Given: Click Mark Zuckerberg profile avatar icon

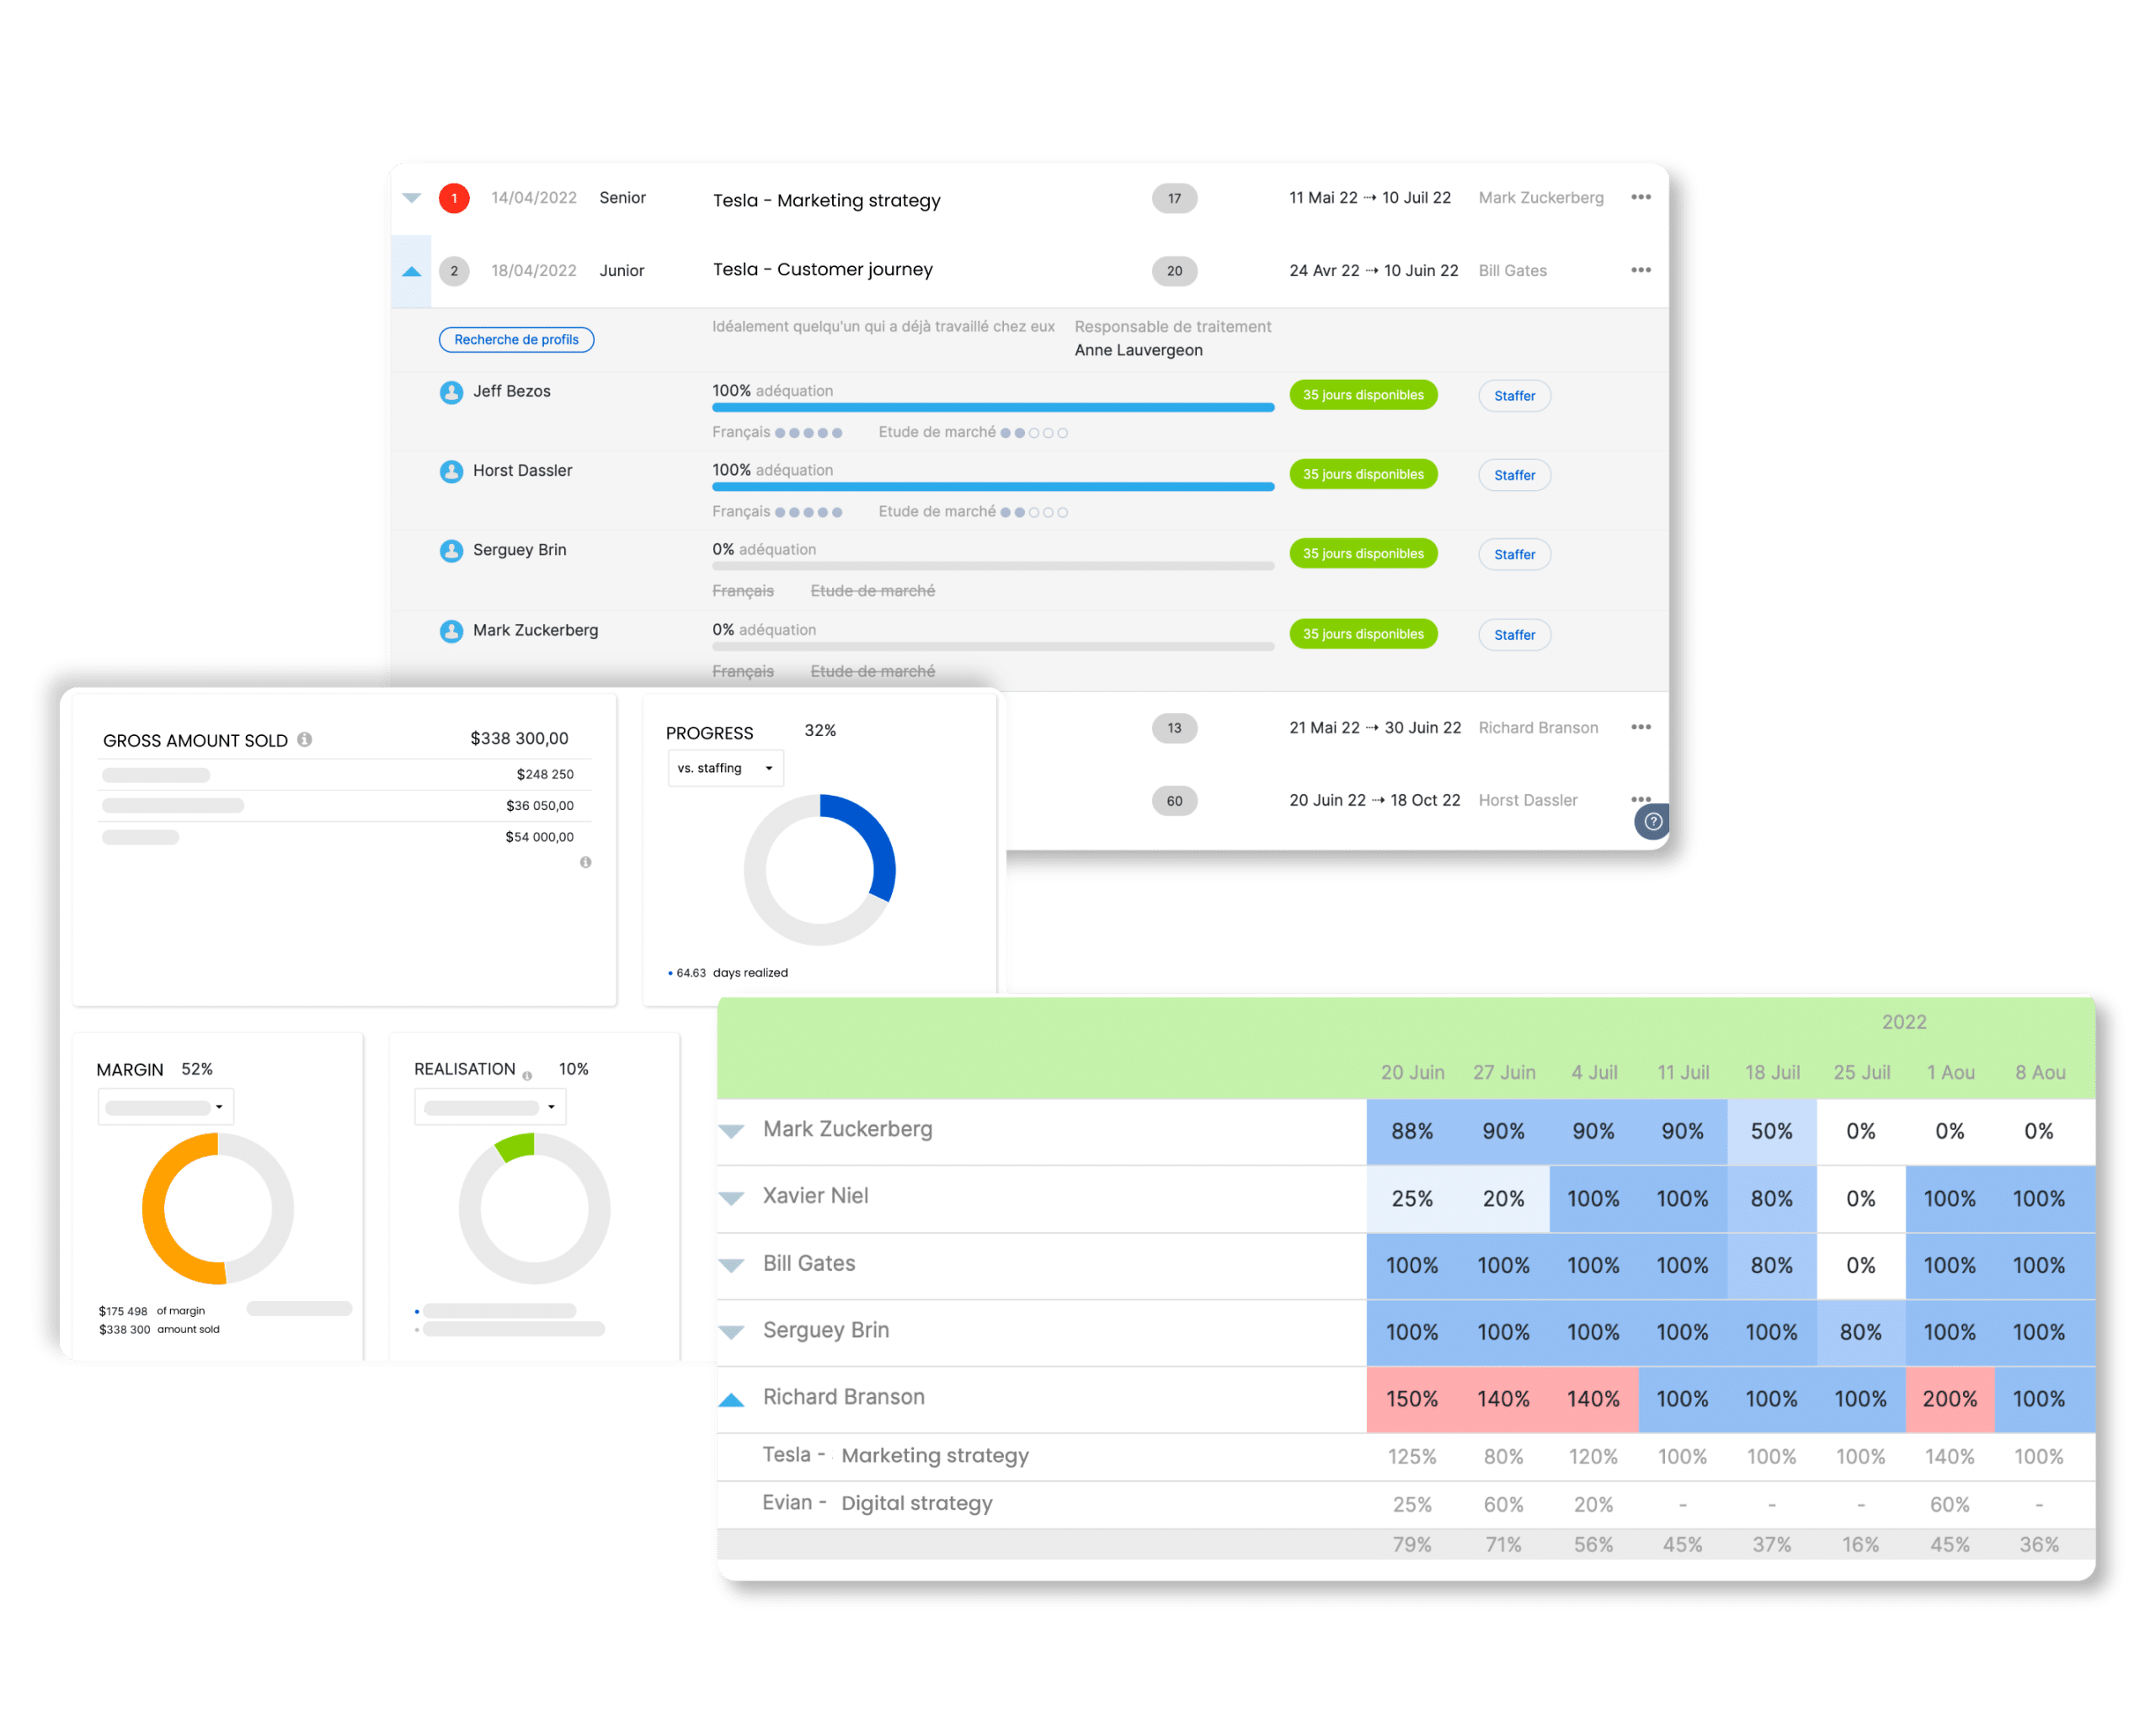Looking at the screenshot, I should 452,631.
